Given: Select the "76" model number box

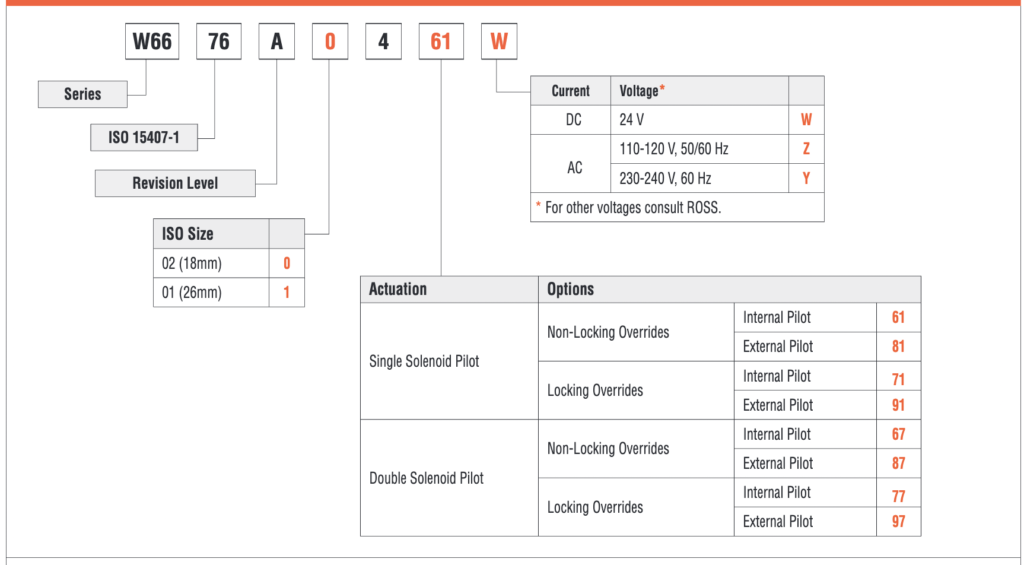Looking at the screenshot, I should click(218, 41).
